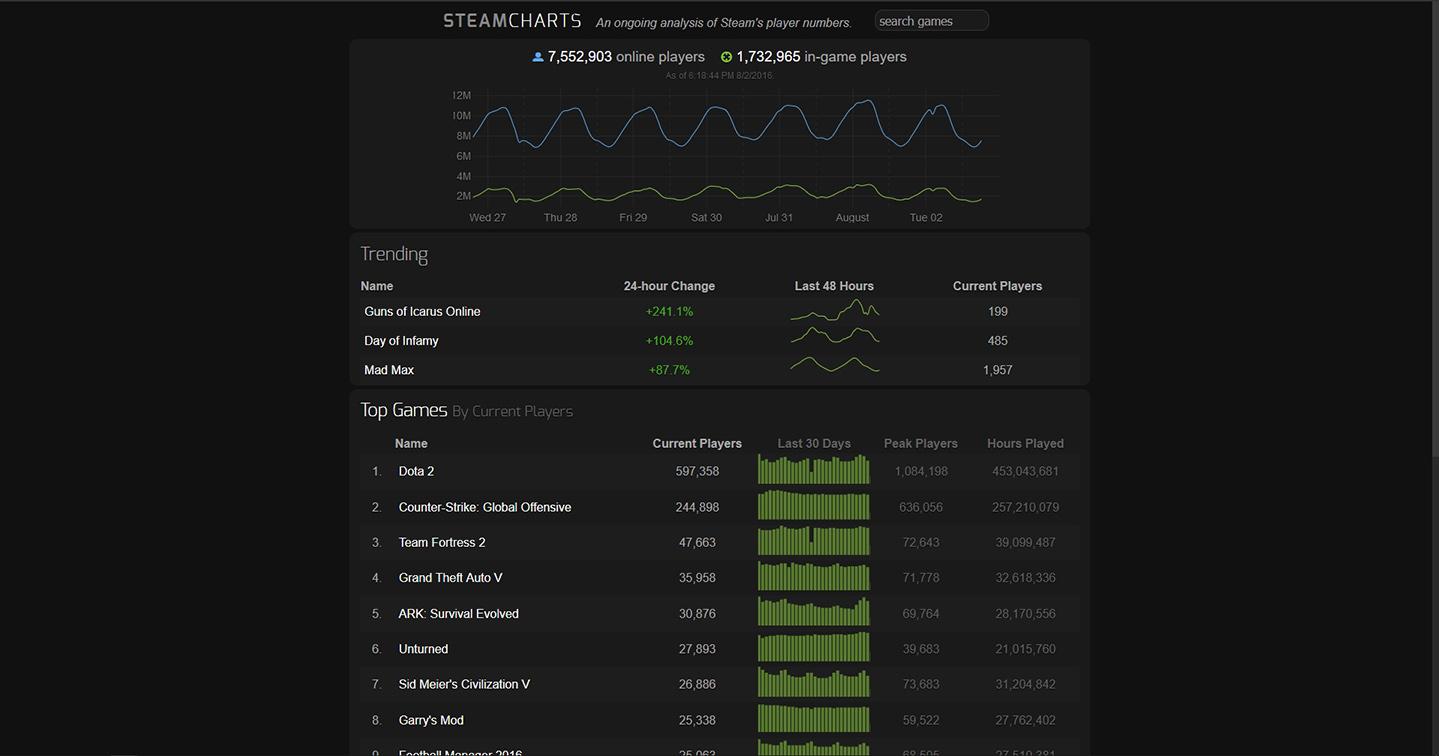
Task: Click the +241.1% change value for Guns of Icarus
Action: point(669,311)
